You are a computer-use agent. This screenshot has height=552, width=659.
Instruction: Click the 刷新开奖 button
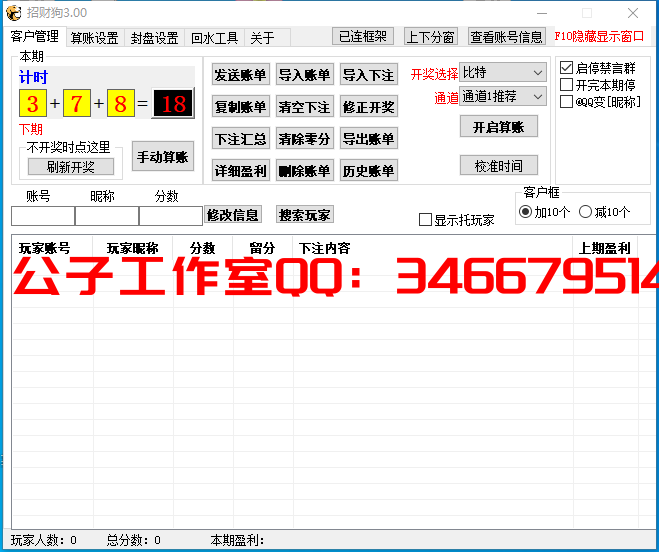pos(71,167)
